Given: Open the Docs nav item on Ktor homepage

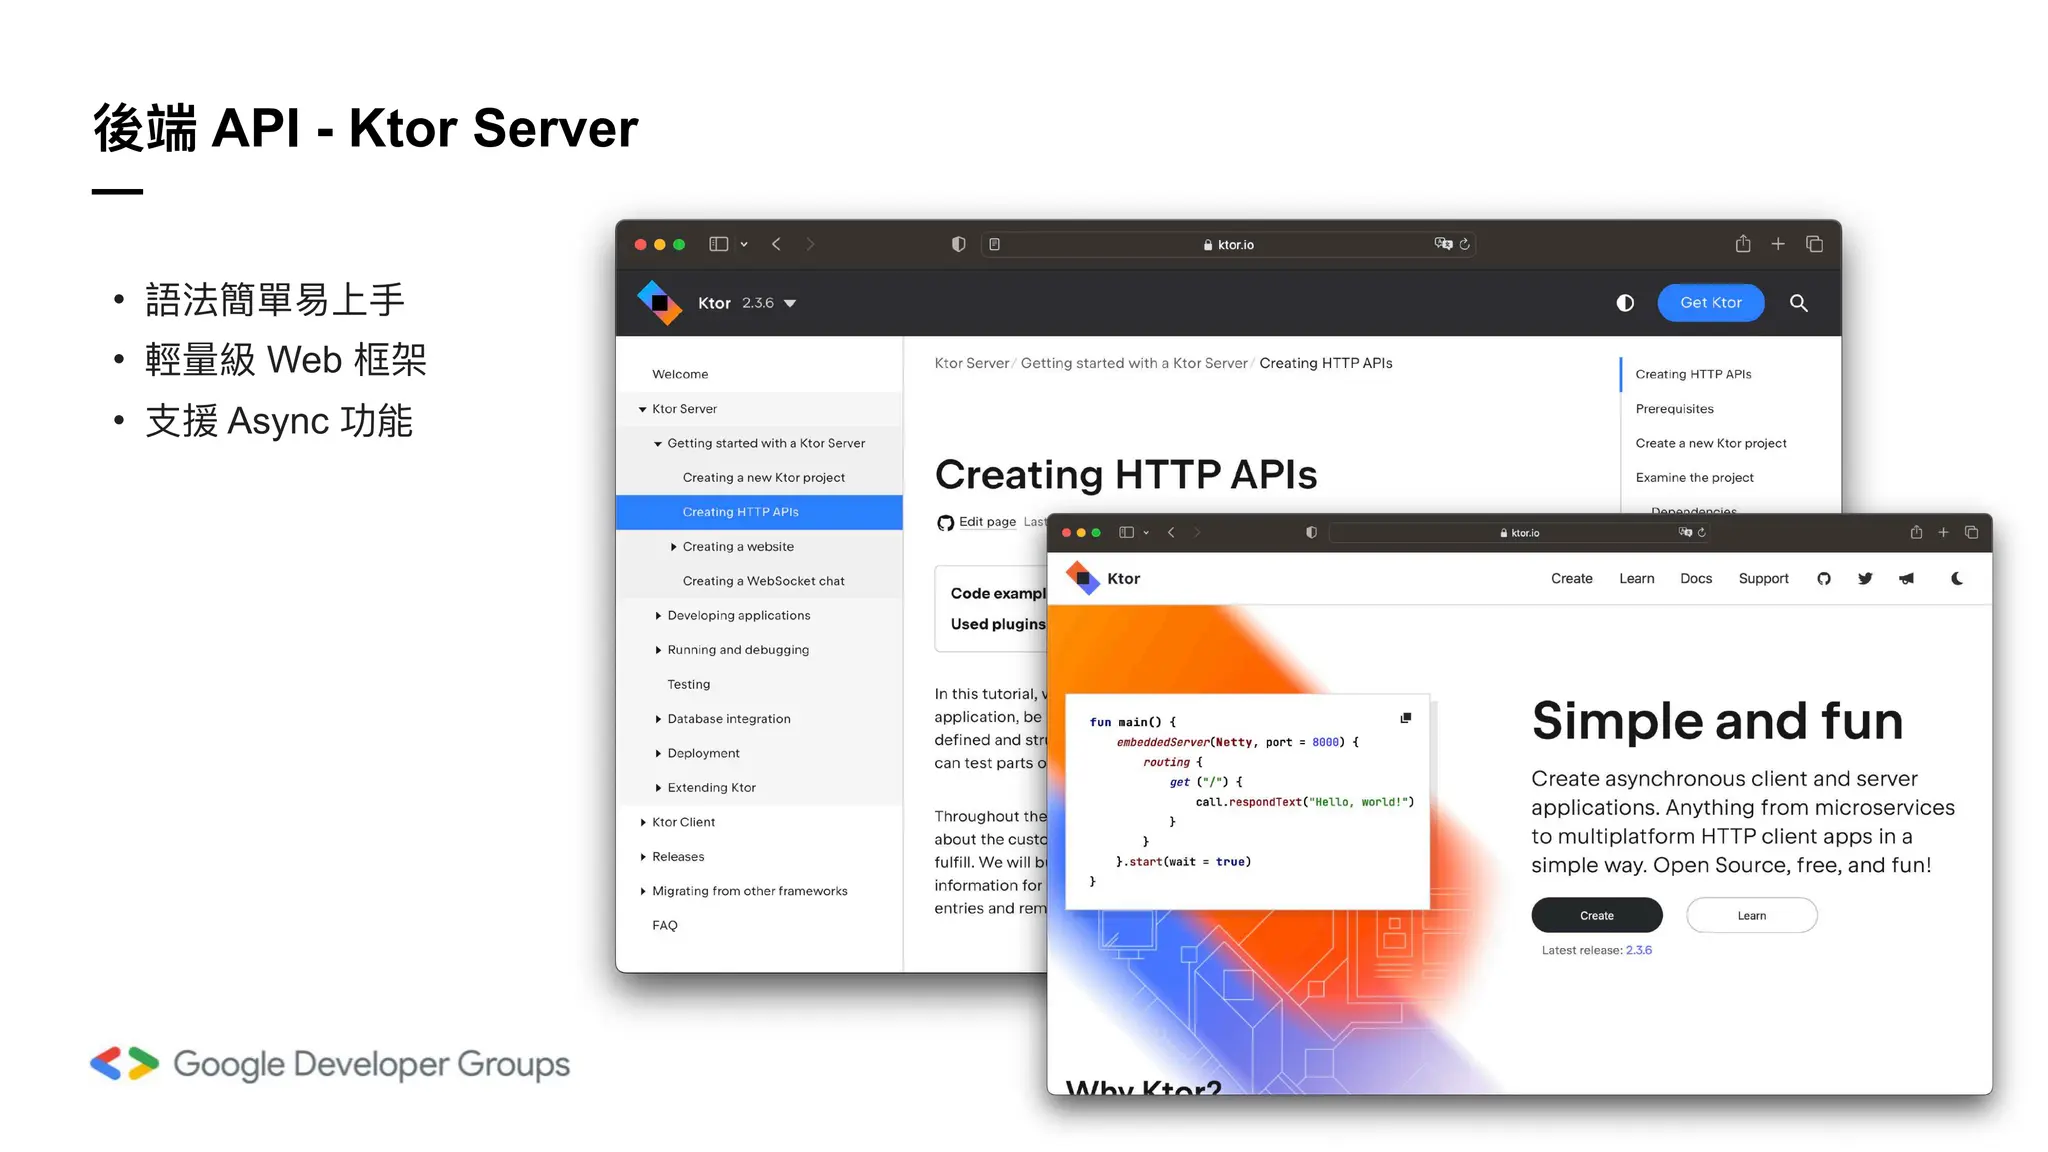Looking at the screenshot, I should pos(1695,579).
